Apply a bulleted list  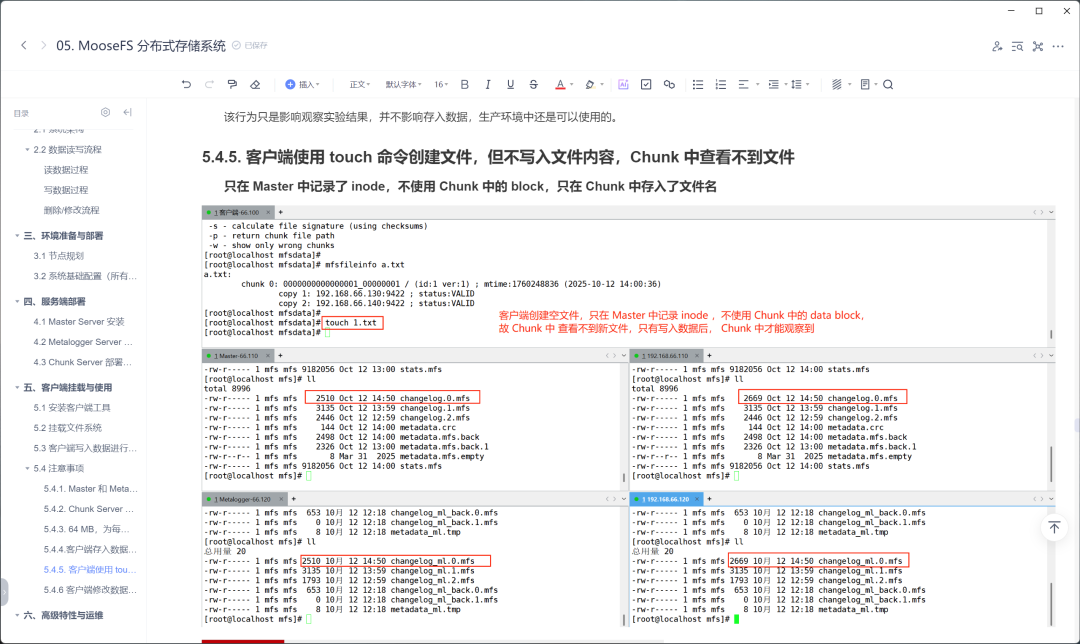pos(698,84)
